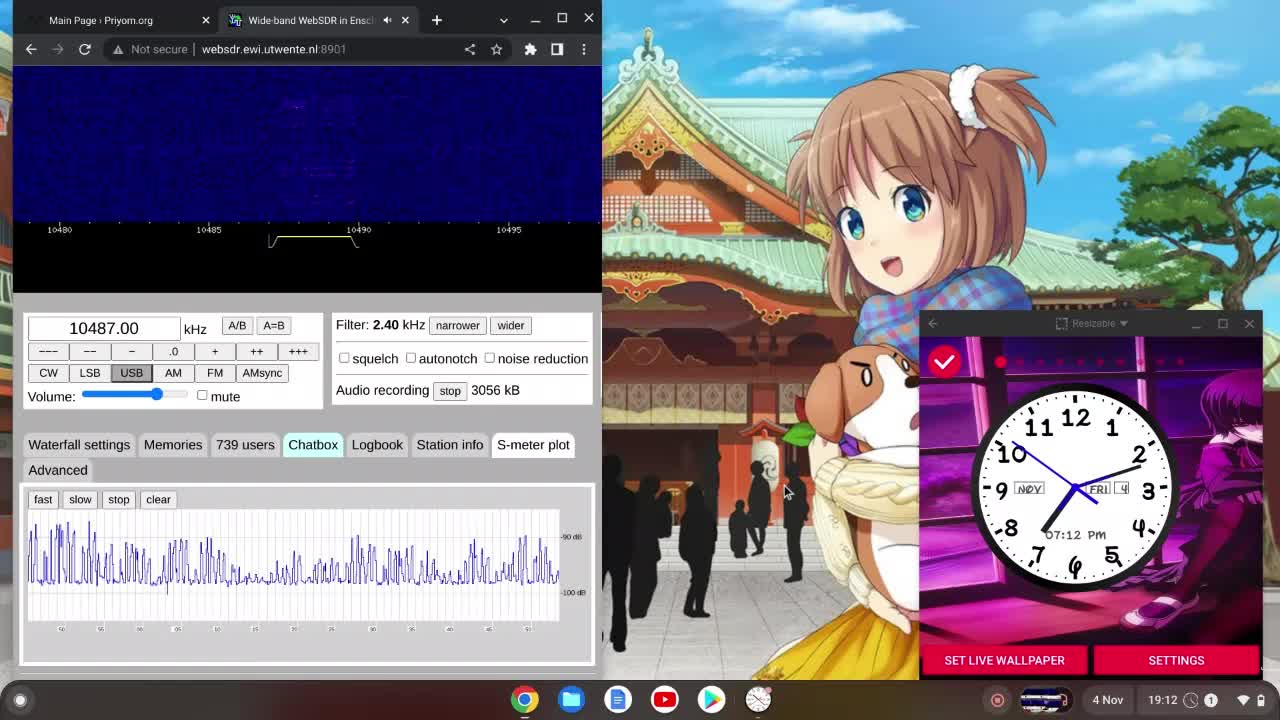The height and width of the screenshot is (720, 1280).
Task: Set S-meter plot speed to slow
Action: (x=80, y=500)
